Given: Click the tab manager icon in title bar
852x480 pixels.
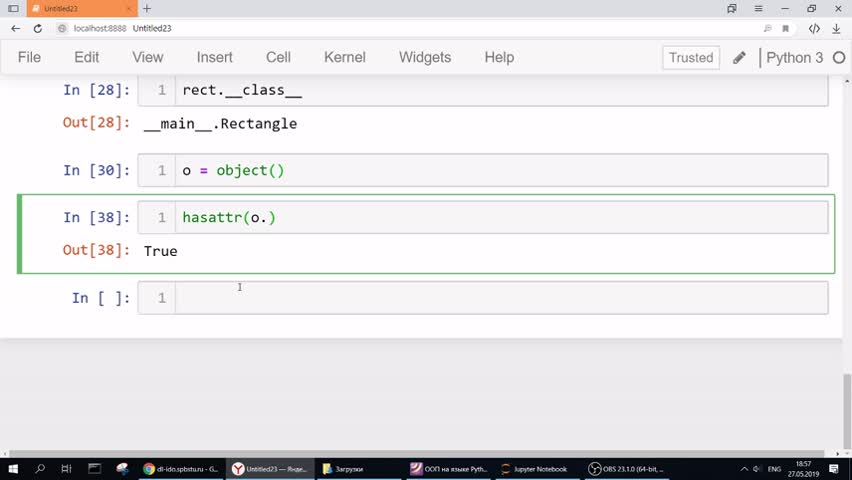Looking at the screenshot, I should tap(732, 9).
